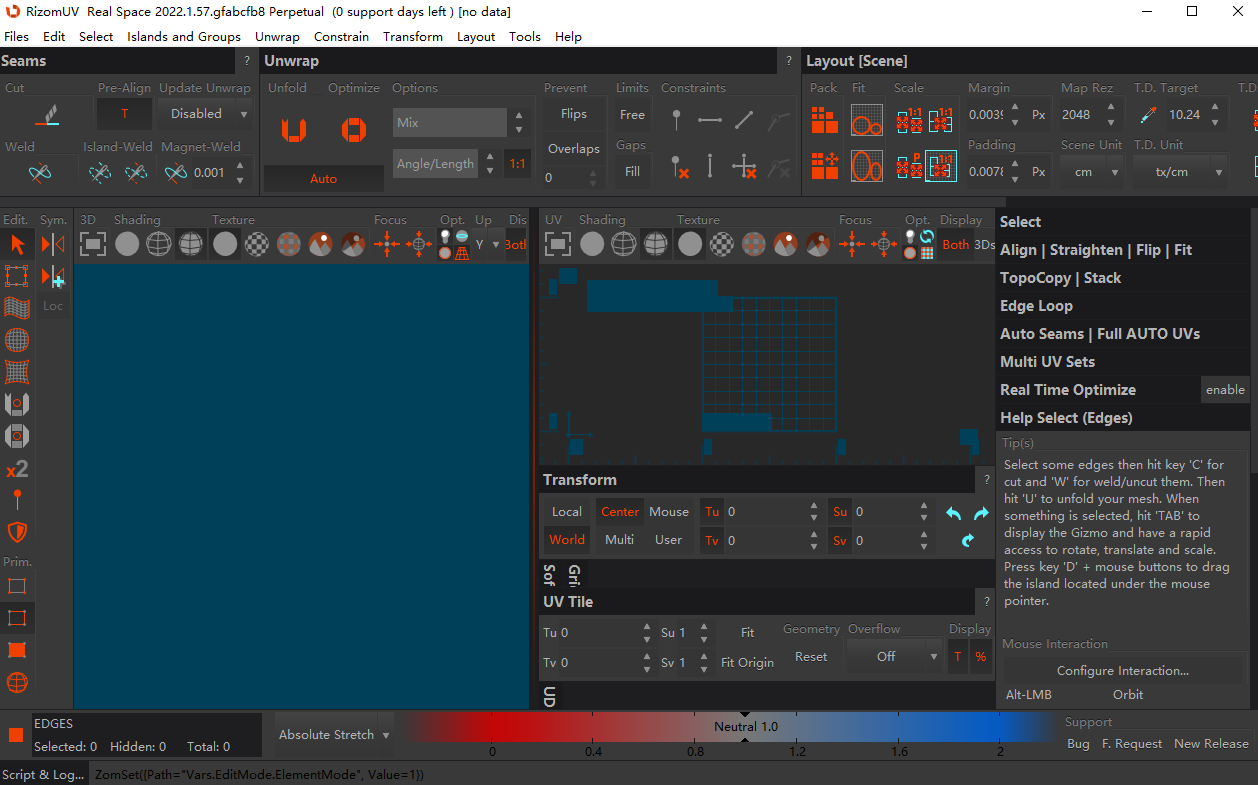Click the delete pin constraint icon

(x=680, y=166)
